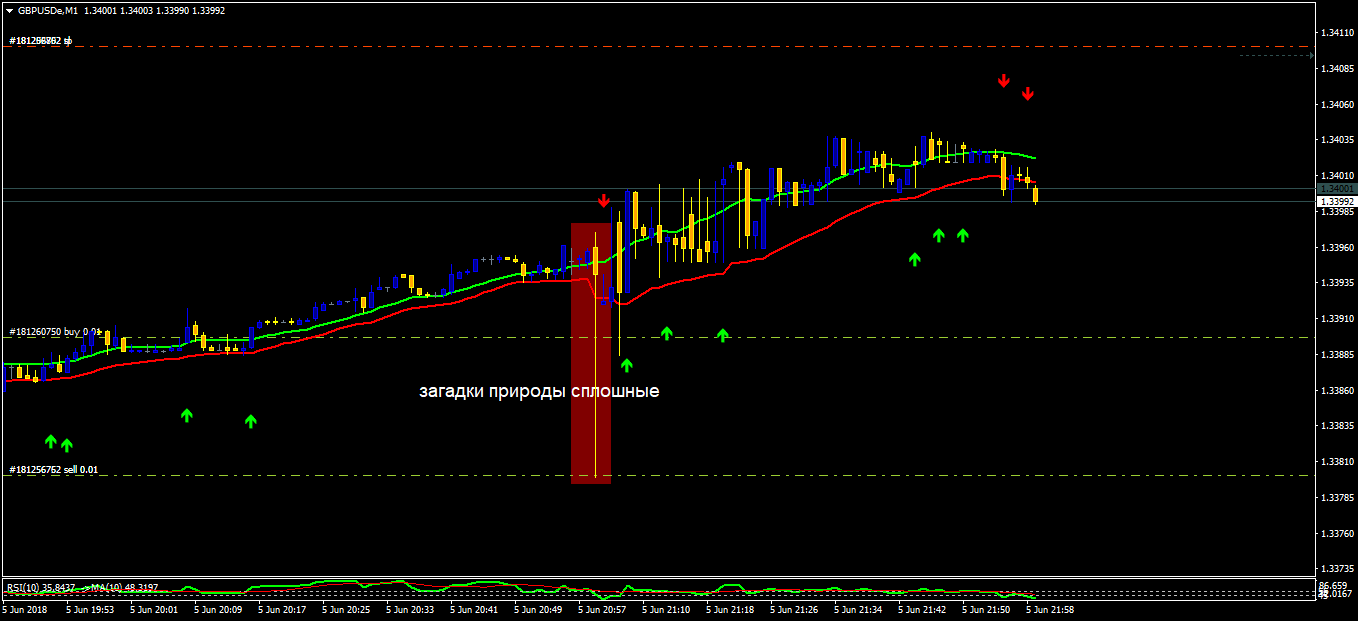1358x621 pixels.
Task: Click the "5 Jun 21:42" time axis label
Action: click(x=922, y=608)
